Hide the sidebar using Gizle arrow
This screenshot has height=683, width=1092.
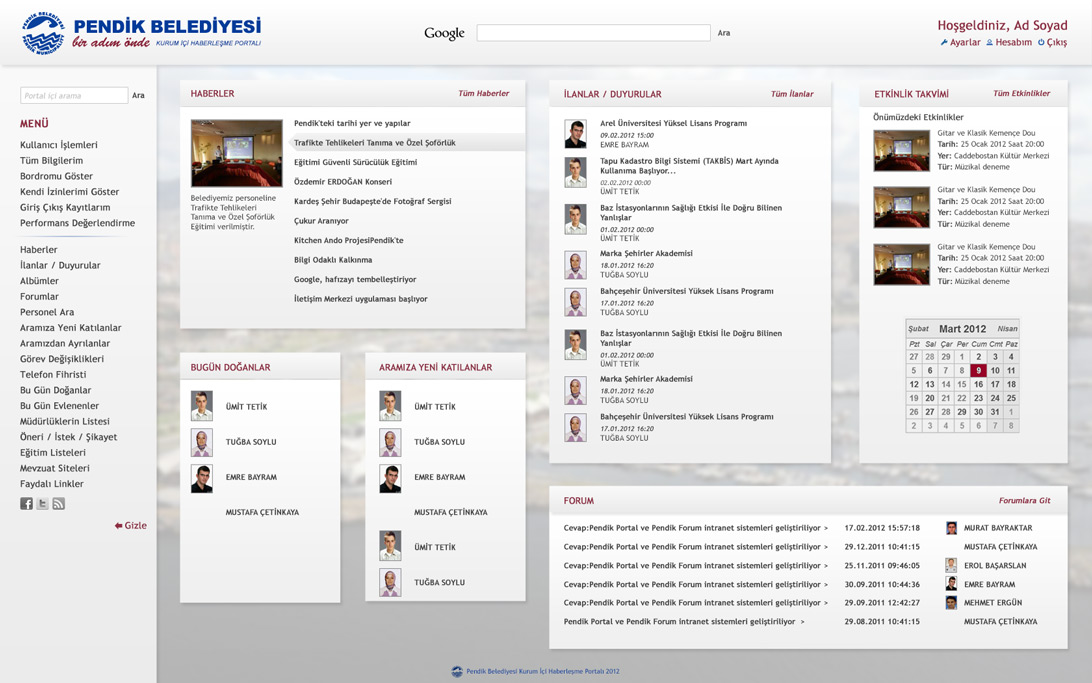pos(130,525)
